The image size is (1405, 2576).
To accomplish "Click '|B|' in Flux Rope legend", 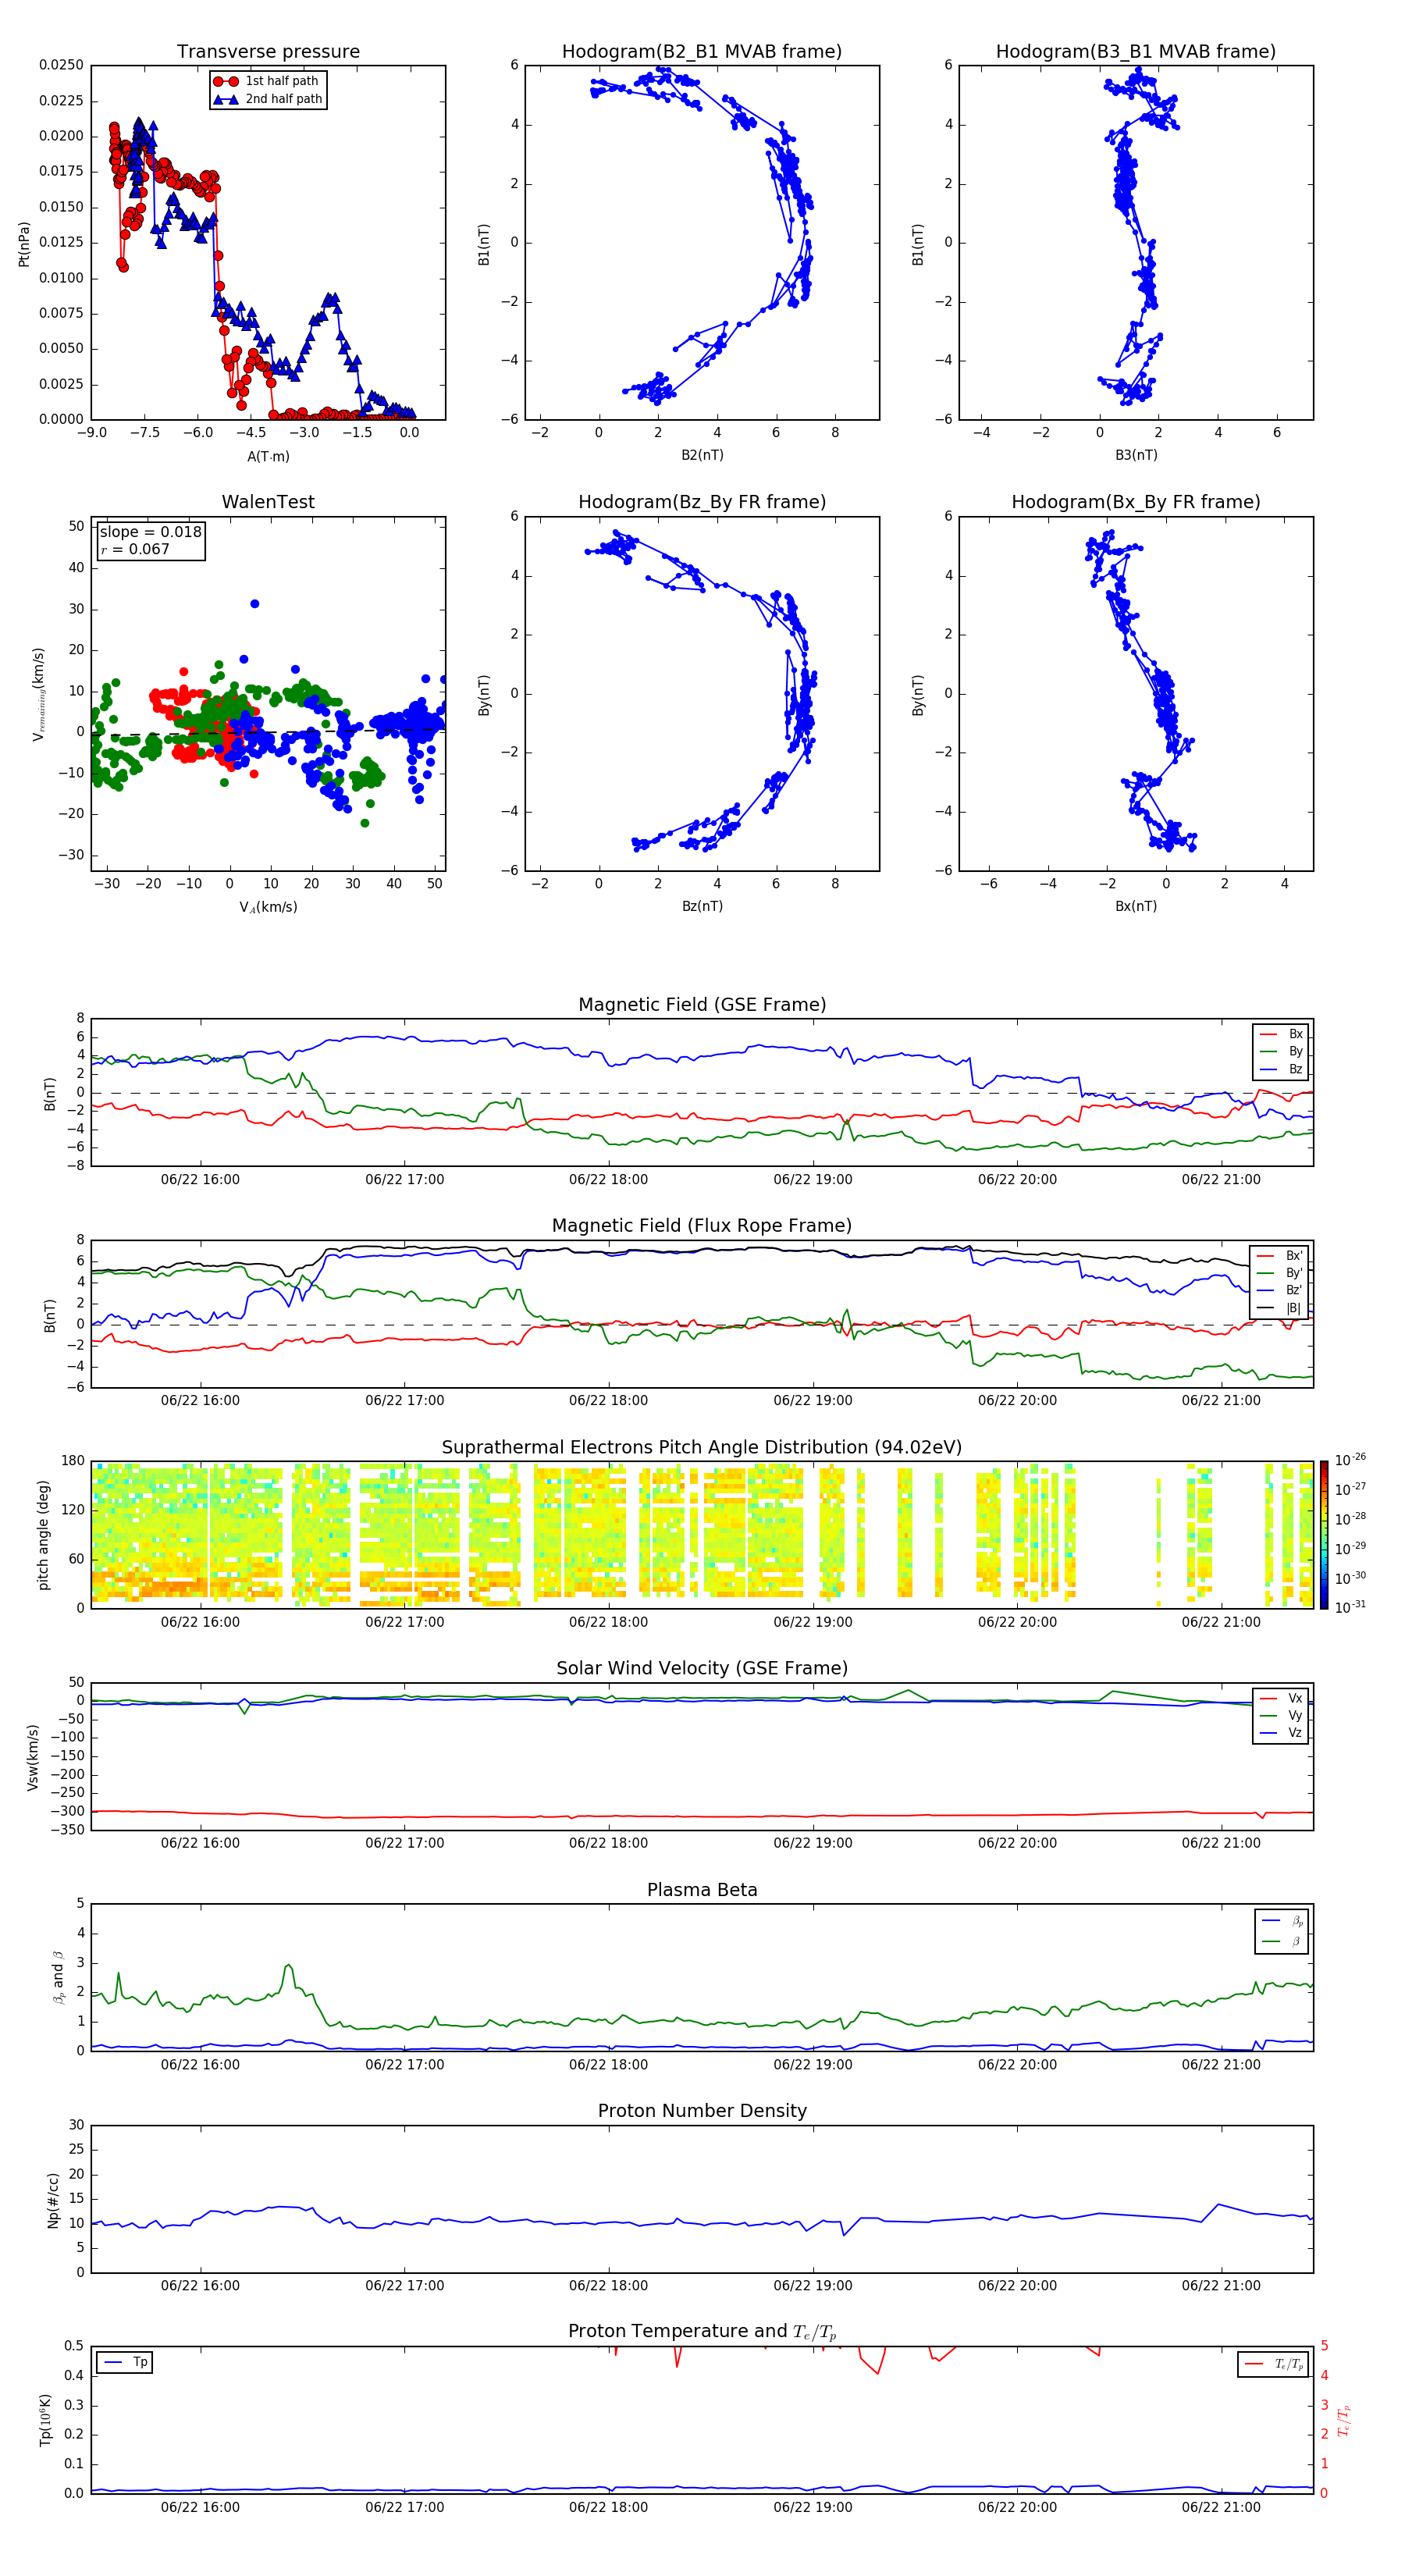I will (x=1293, y=1309).
